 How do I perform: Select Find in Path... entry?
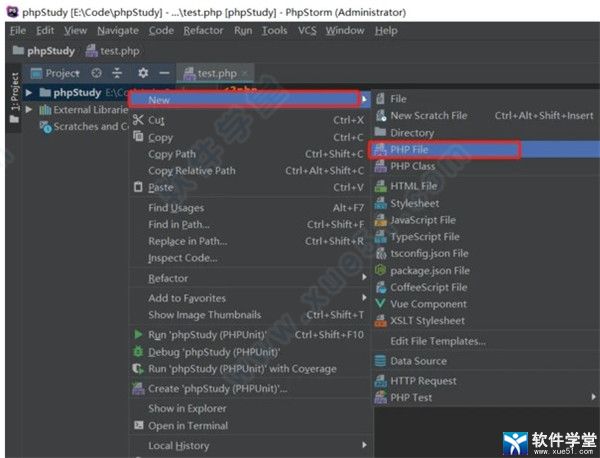pos(179,225)
